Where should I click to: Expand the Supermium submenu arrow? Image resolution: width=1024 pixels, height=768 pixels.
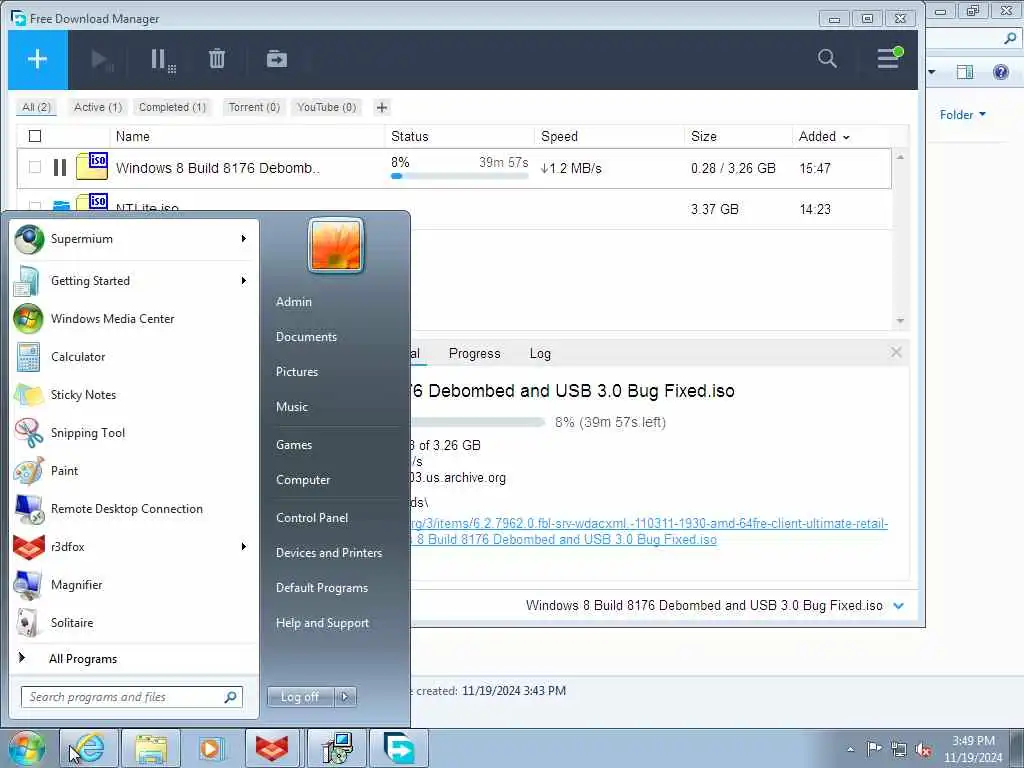point(244,238)
